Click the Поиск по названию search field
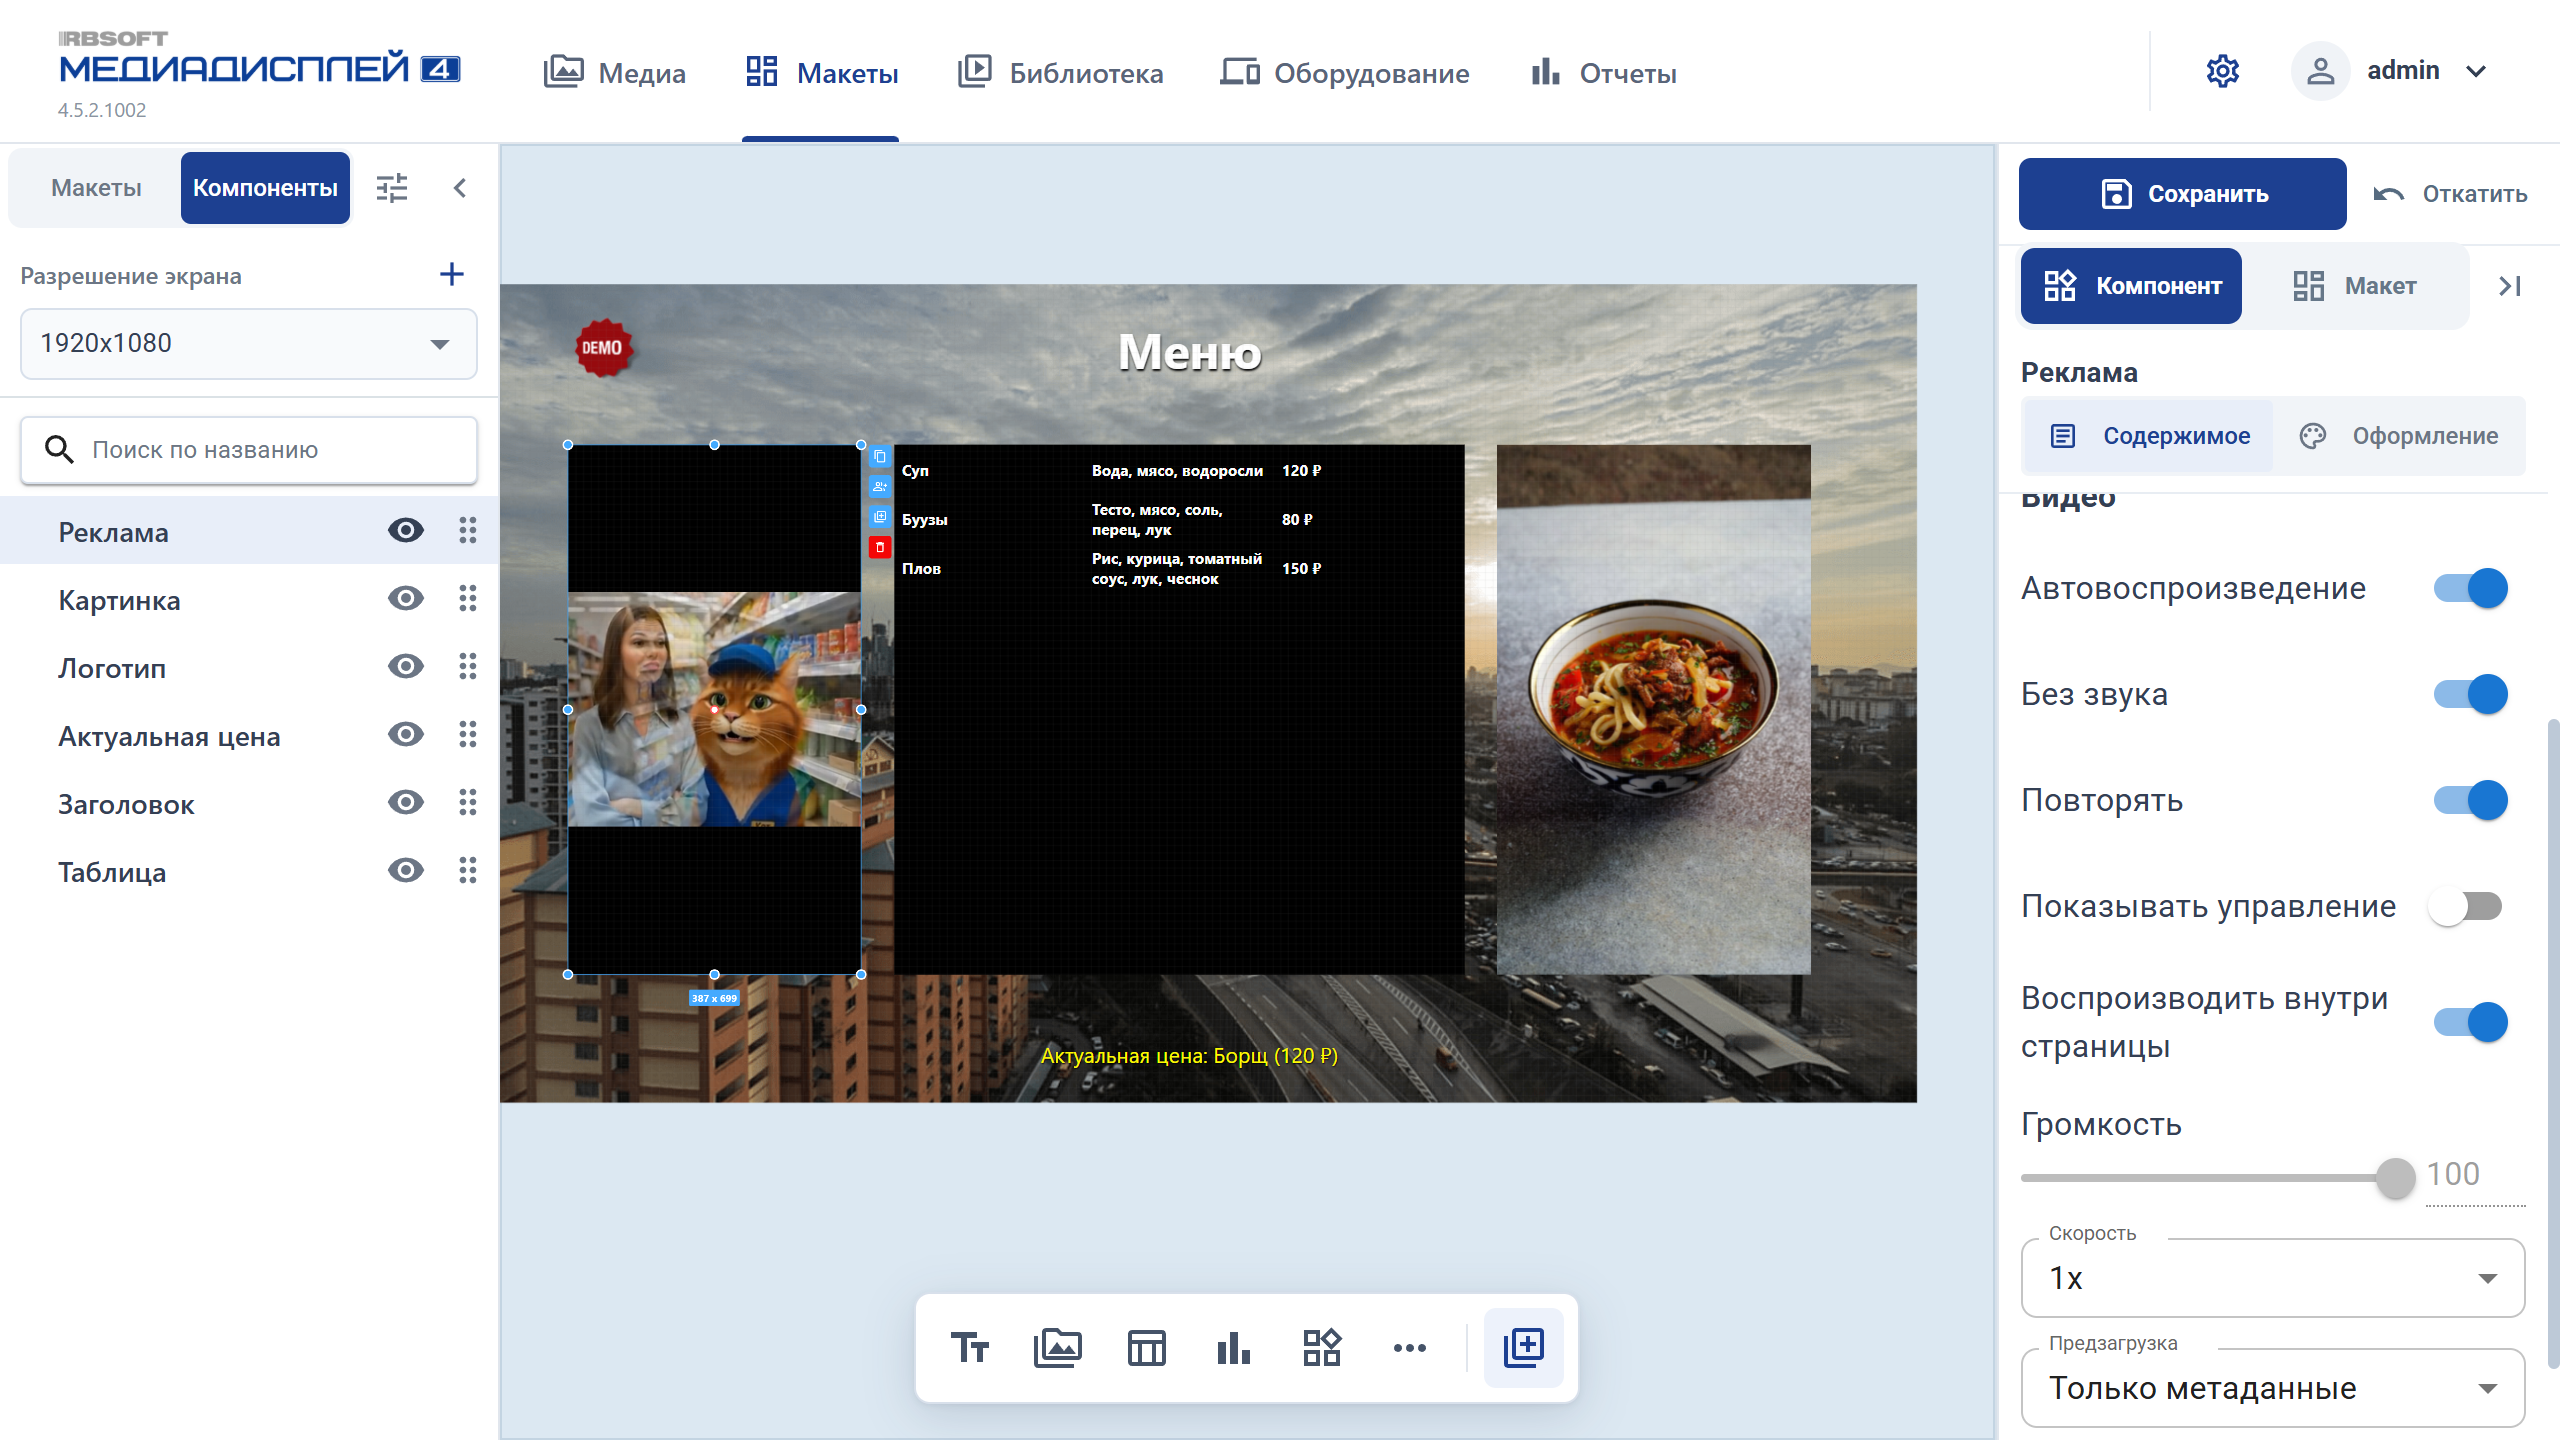The image size is (2560, 1440). [x=249, y=450]
